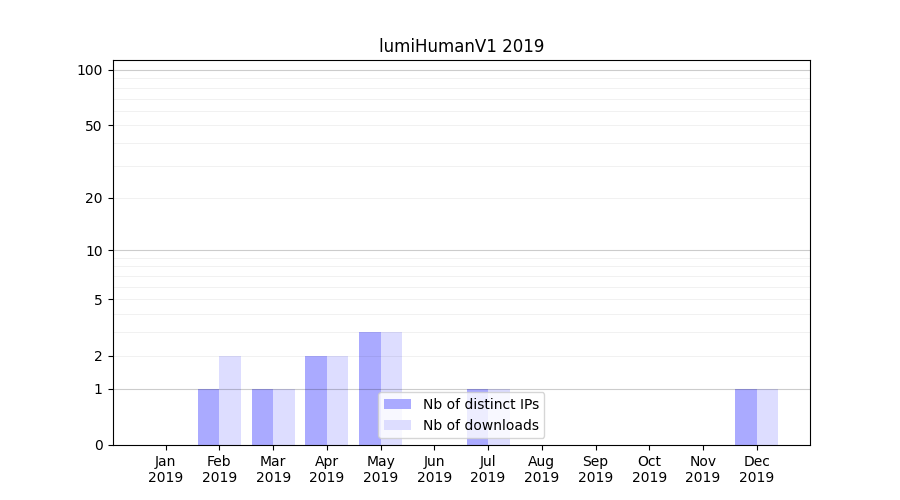
Task: Click the 100 y-axis tick label
Action: click(x=90, y=70)
